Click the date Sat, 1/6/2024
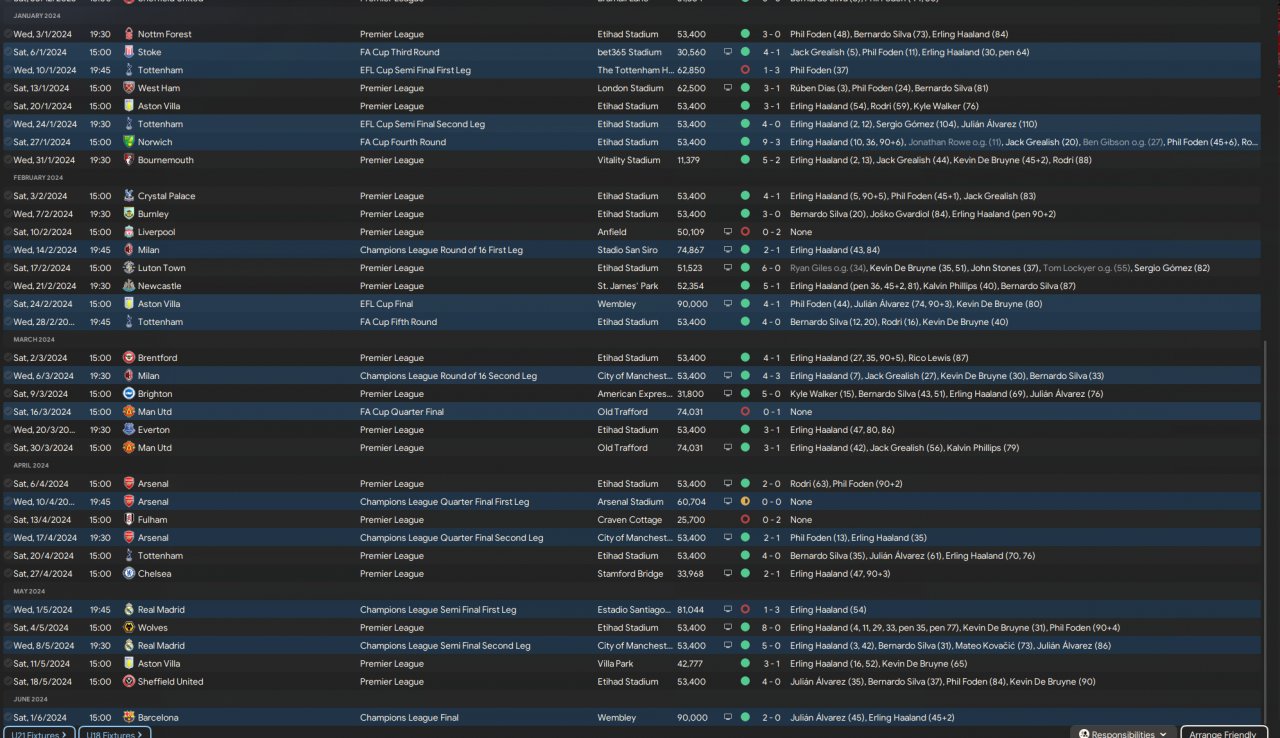This screenshot has width=1280, height=738. pos(40,718)
